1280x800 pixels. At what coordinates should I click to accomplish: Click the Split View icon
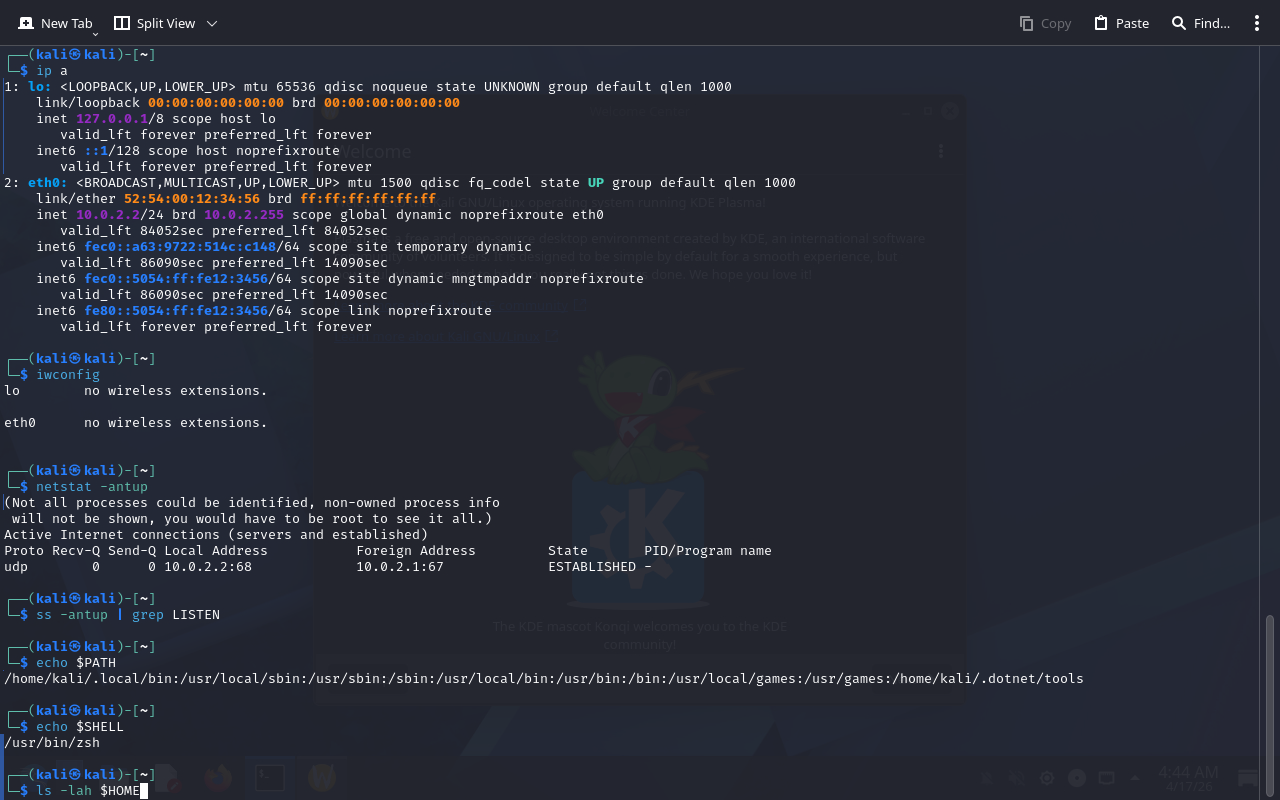point(122,23)
